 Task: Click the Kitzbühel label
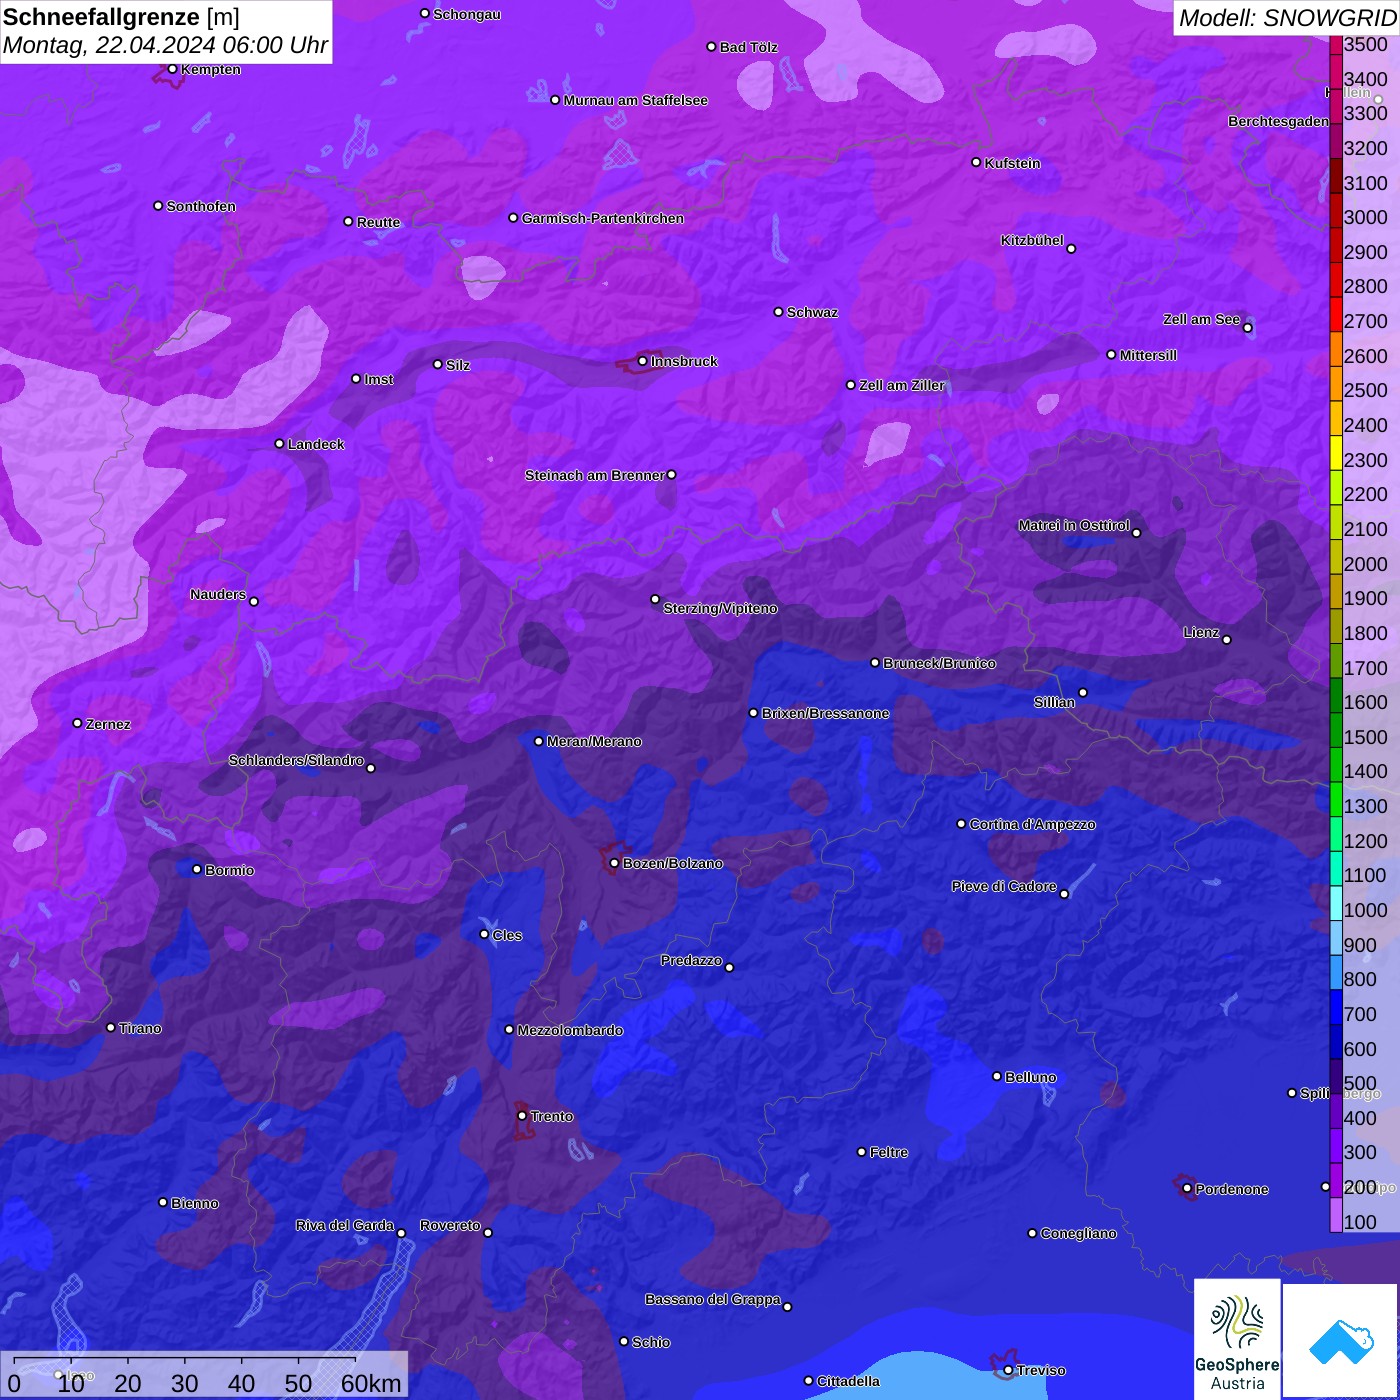point(1032,240)
